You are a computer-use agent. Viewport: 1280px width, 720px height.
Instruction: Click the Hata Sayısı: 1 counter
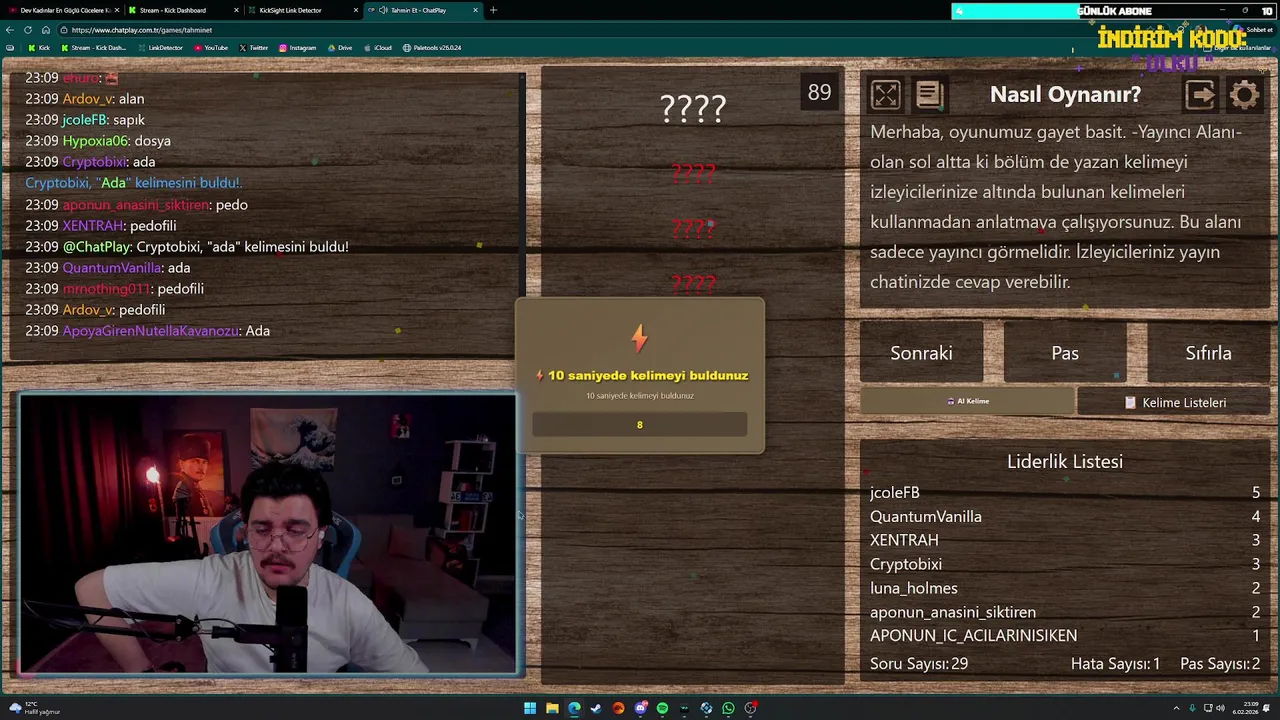click(1115, 664)
